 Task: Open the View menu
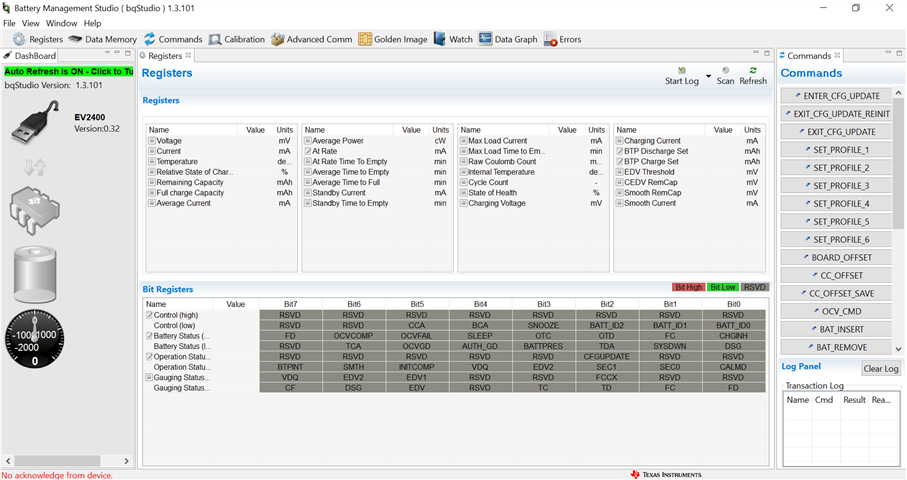click(31, 23)
